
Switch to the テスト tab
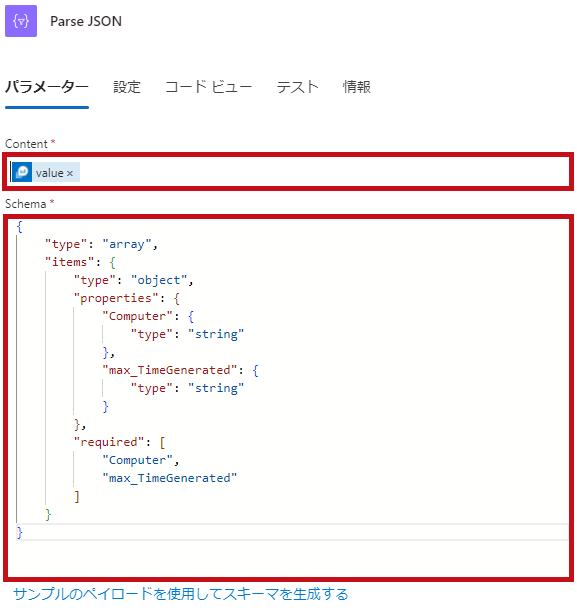pyautogui.click(x=298, y=87)
